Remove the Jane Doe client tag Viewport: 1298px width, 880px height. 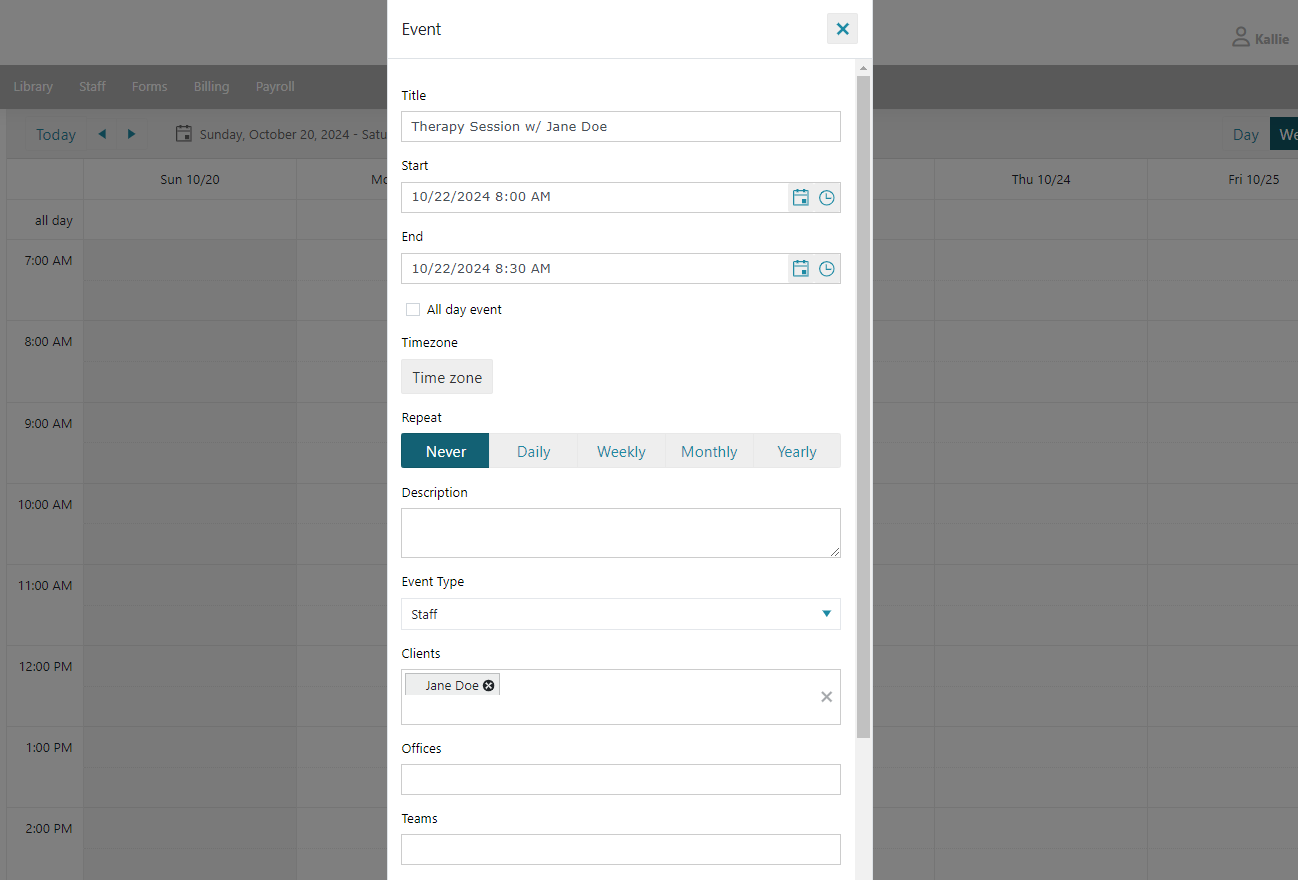[x=488, y=685]
